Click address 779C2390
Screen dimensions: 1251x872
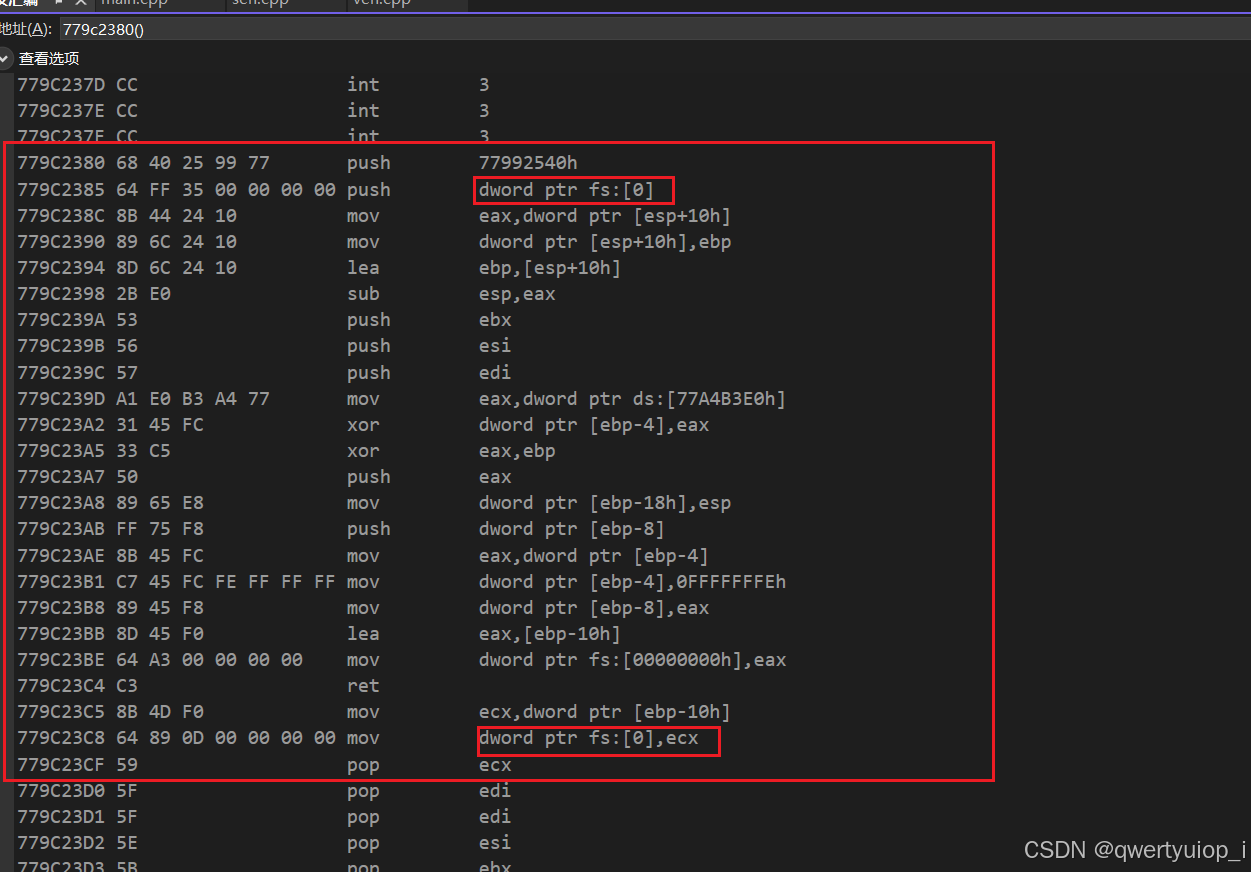(x=63, y=242)
